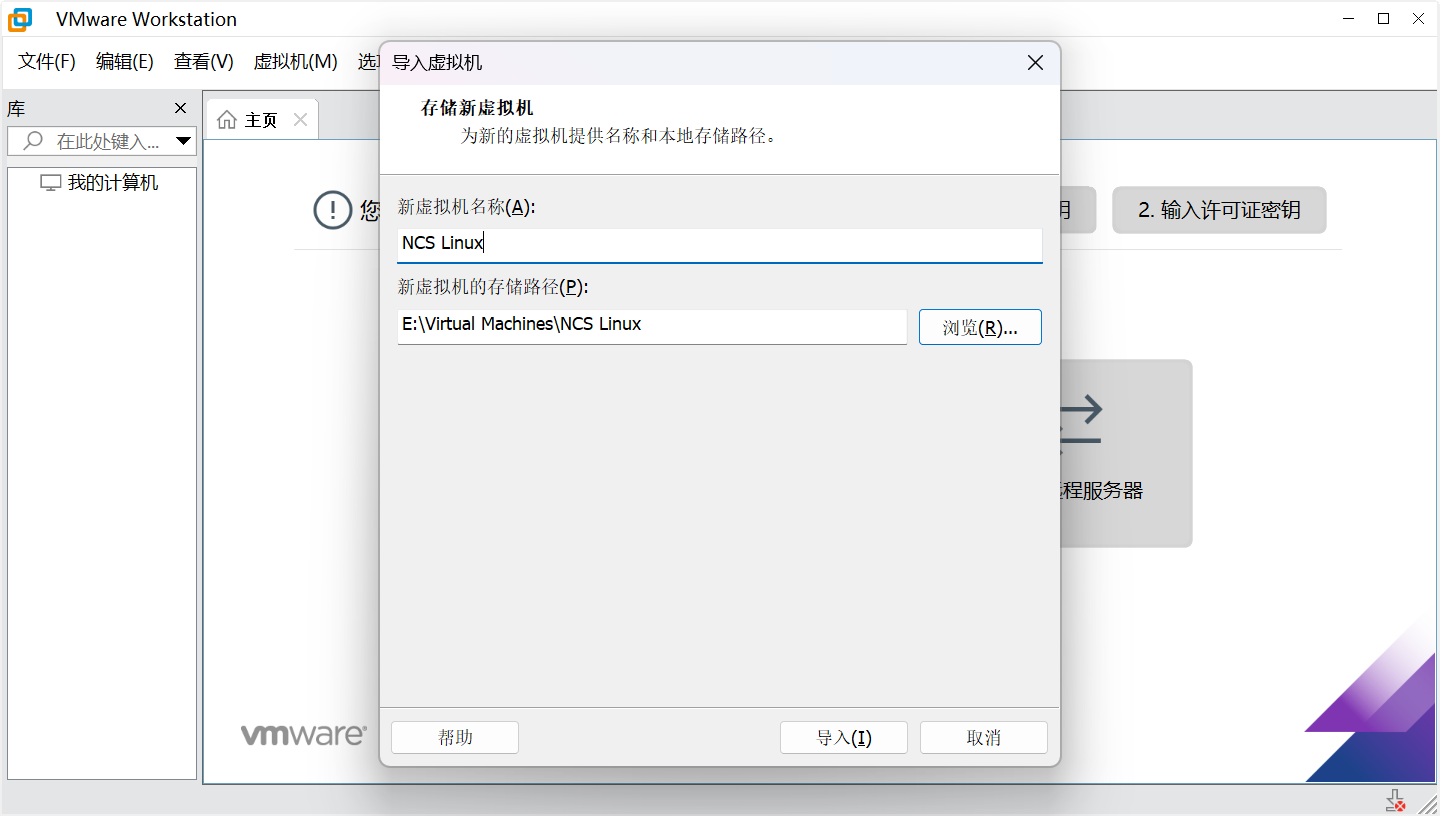The width and height of the screenshot is (1440, 816).
Task: Click the search magnifier icon in library
Action: (x=33, y=141)
